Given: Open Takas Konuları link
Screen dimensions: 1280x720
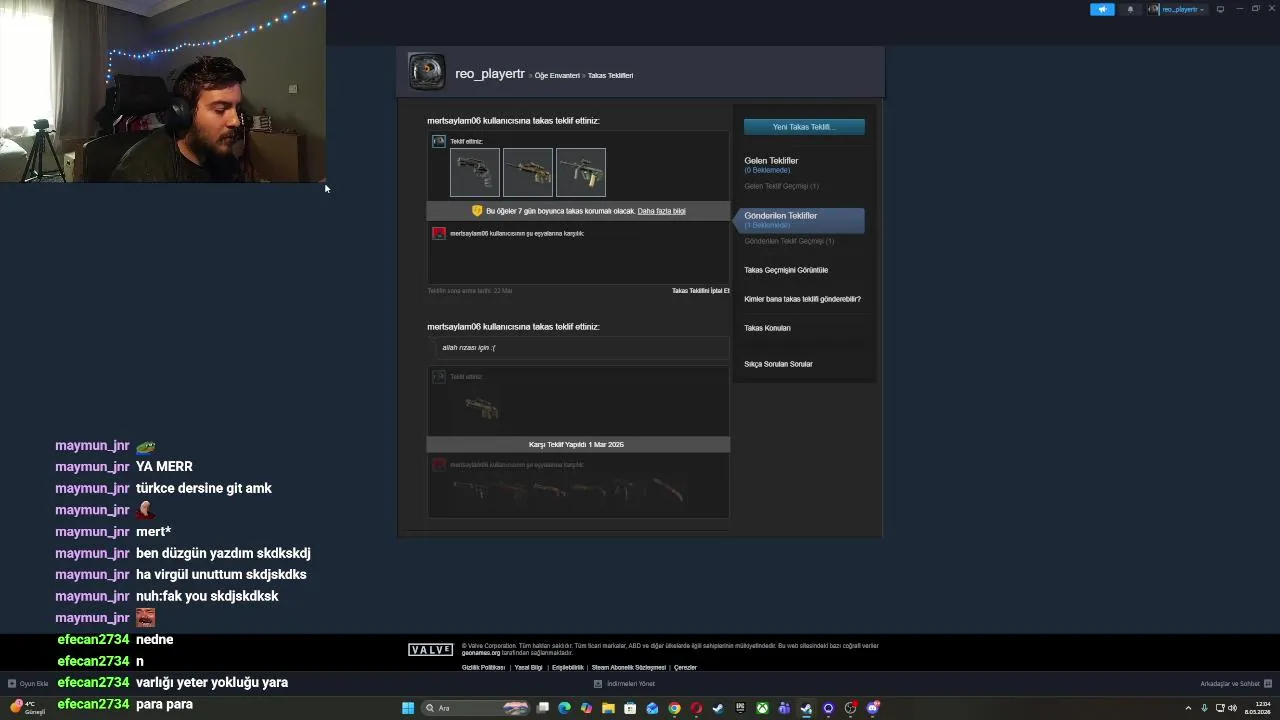Looking at the screenshot, I should [x=767, y=328].
